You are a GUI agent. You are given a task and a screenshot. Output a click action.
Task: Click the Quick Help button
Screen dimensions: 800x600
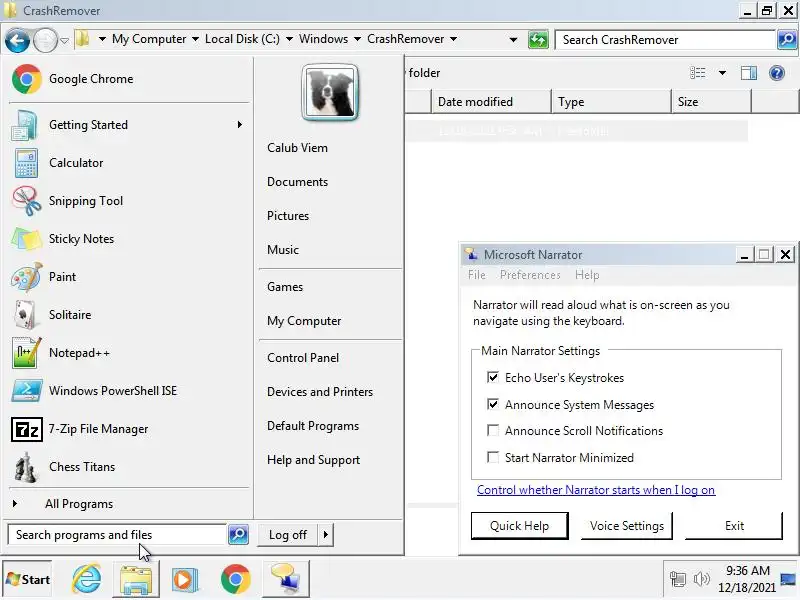coord(519,526)
